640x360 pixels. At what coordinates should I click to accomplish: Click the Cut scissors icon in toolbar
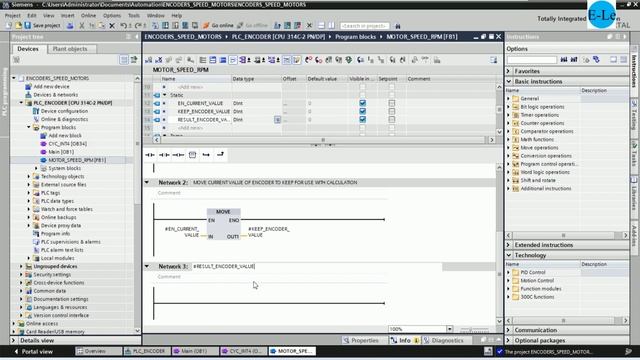(x=82, y=26)
